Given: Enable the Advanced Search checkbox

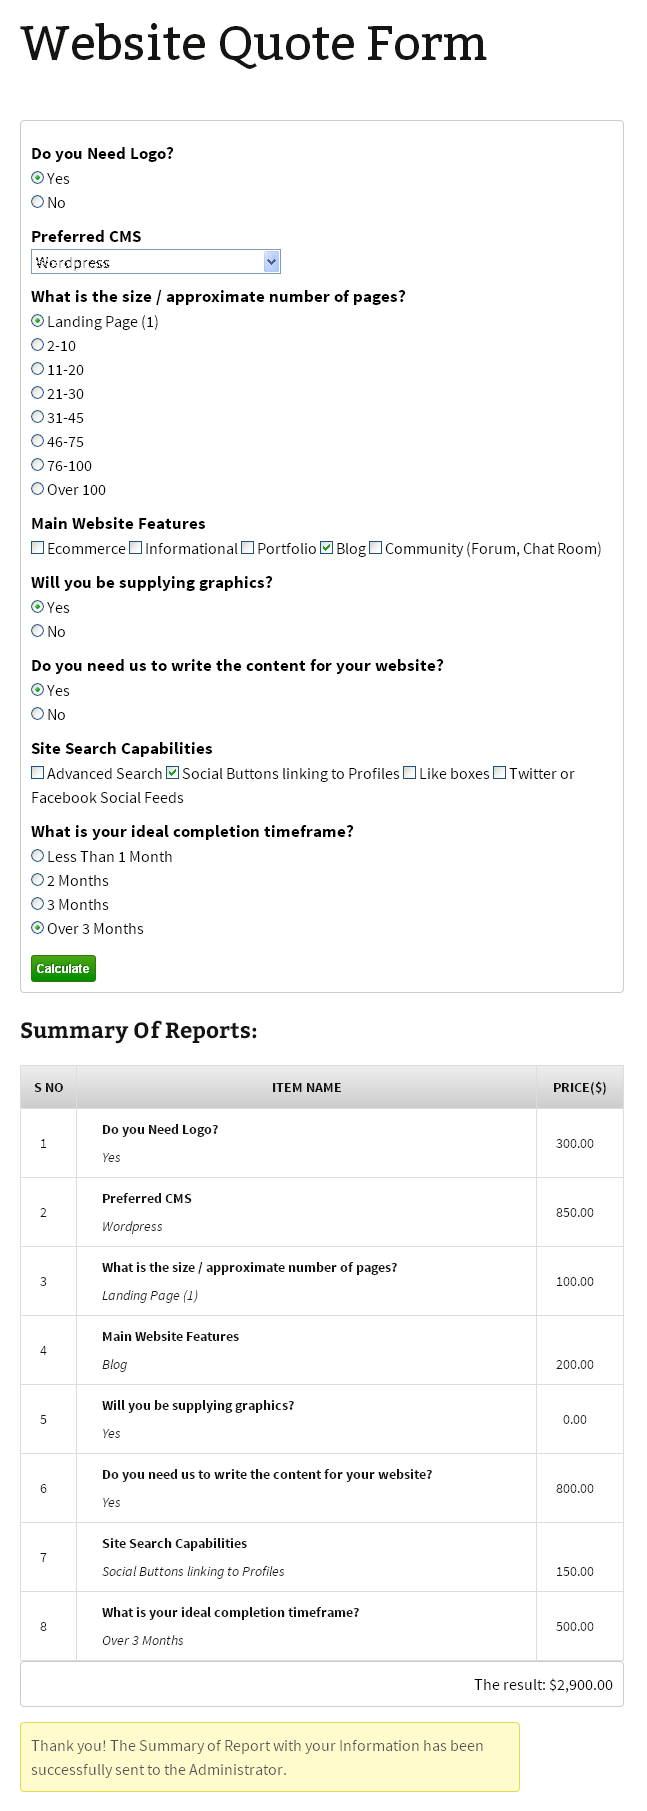Looking at the screenshot, I should [x=38, y=773].
